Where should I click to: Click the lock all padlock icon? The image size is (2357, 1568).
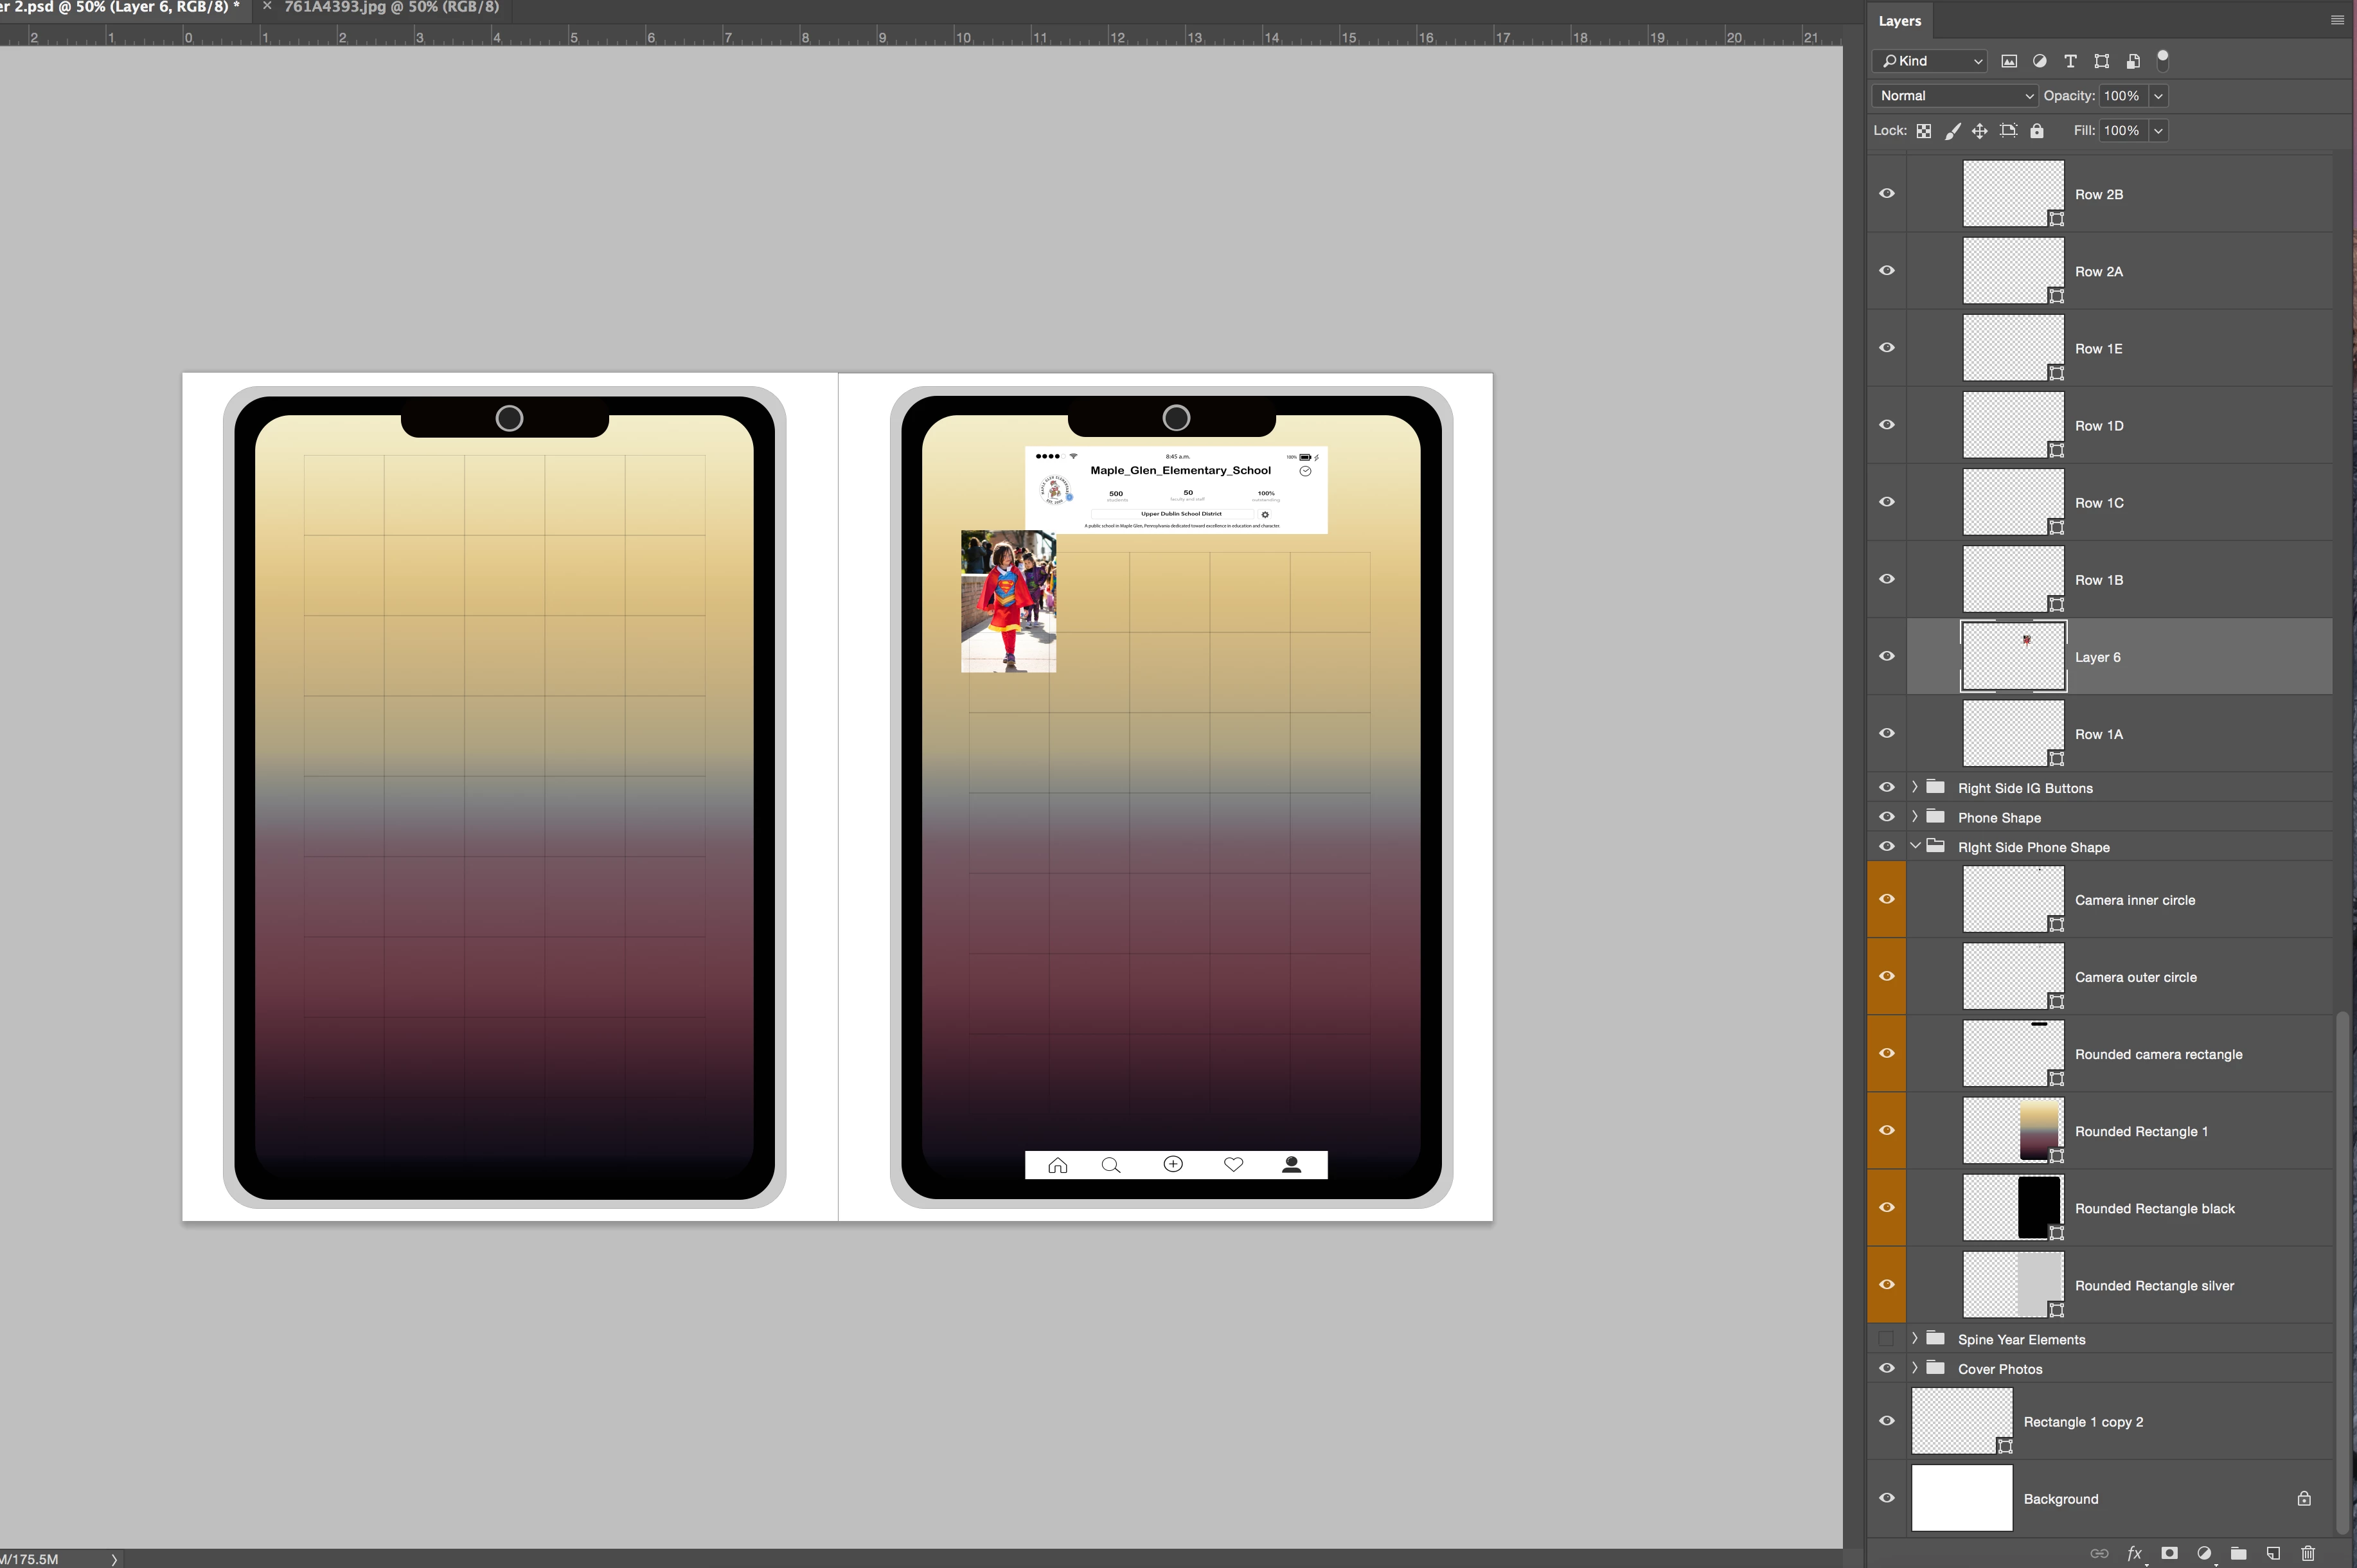(2036, 131)
